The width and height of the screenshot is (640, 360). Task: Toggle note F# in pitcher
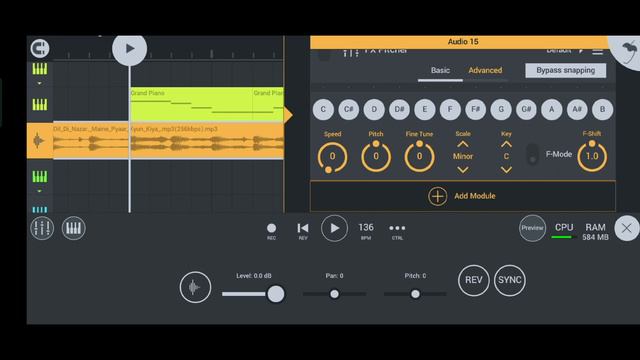476,109
